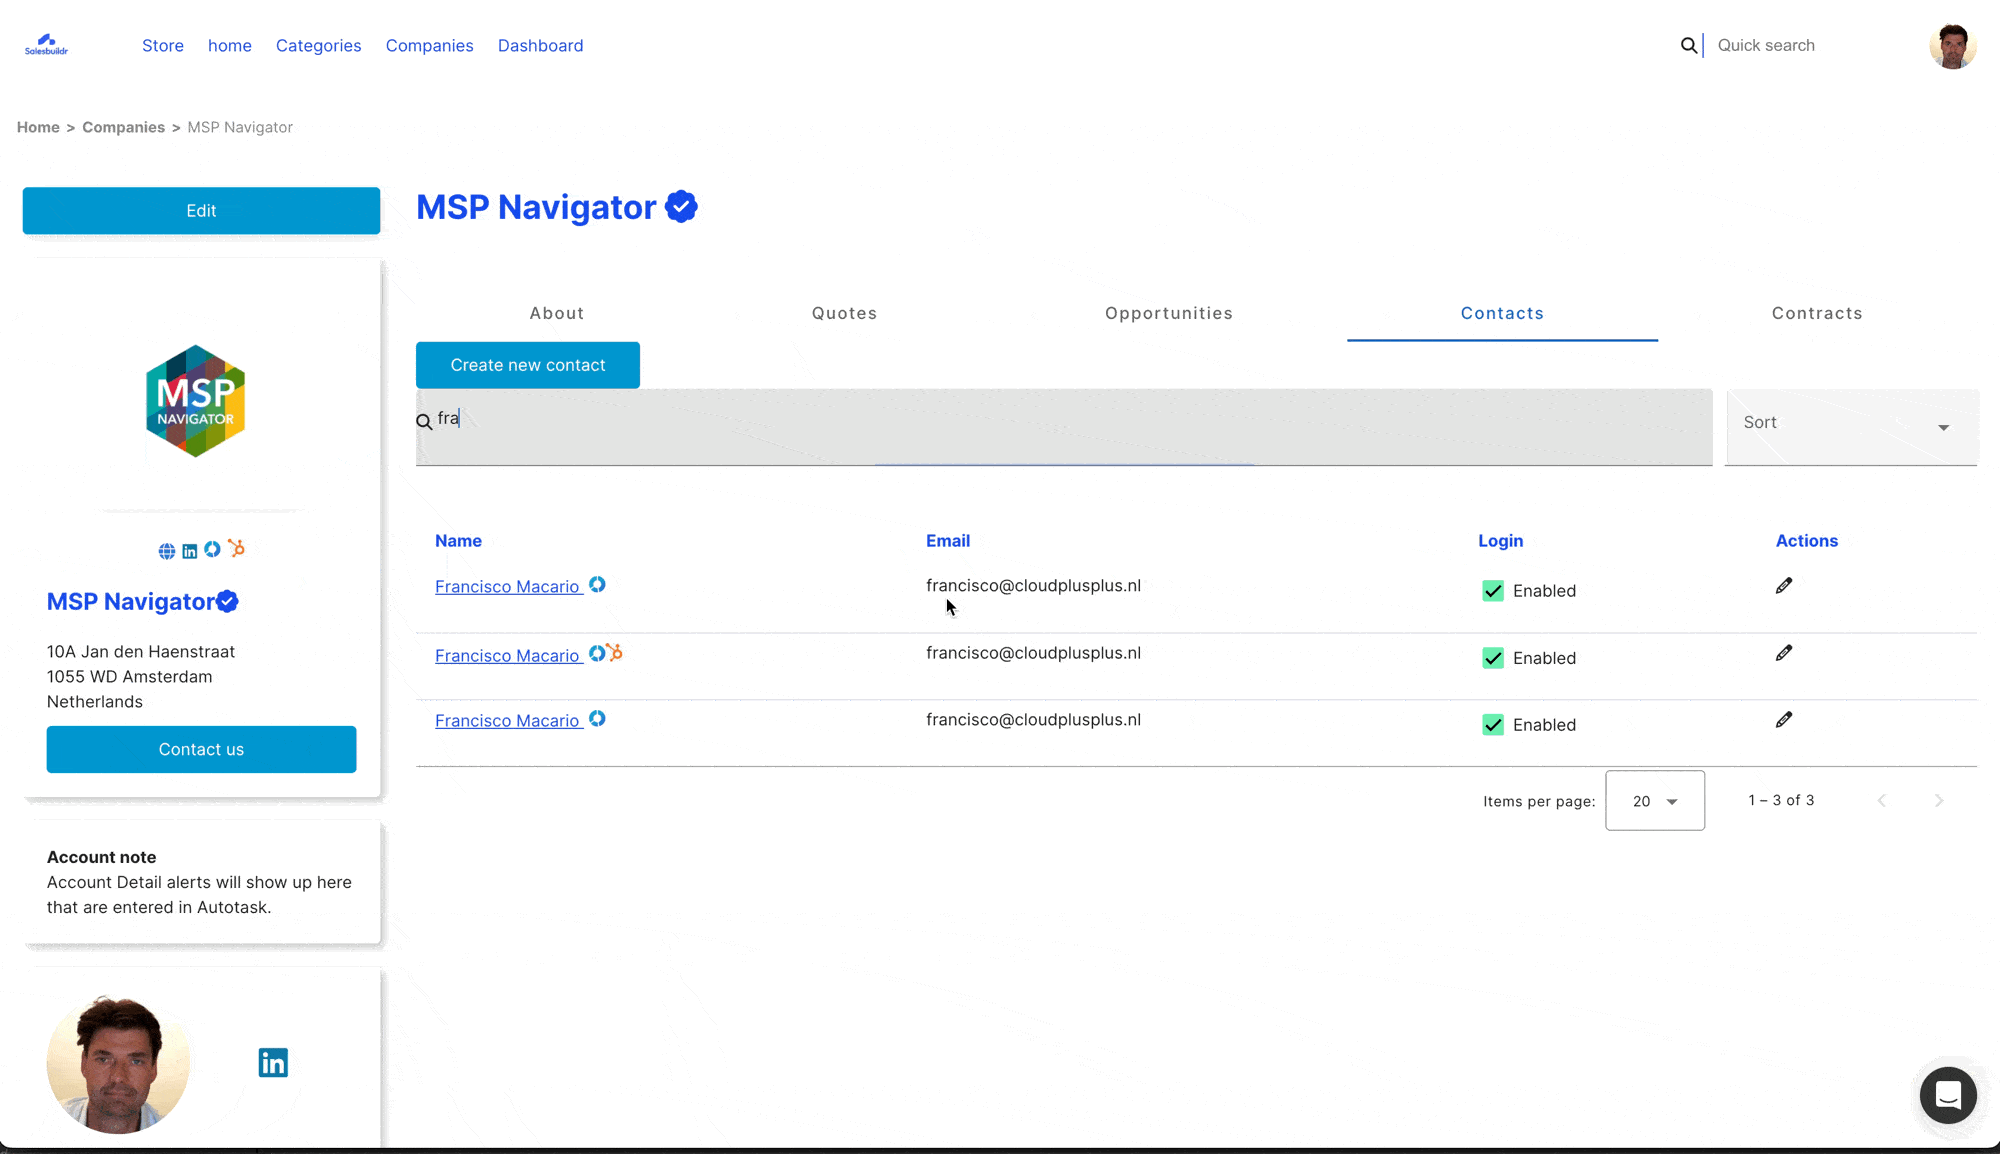The image size is (2000, 1154).
Task: Open the last Francisco Macario link
Action: pos(508,721)
